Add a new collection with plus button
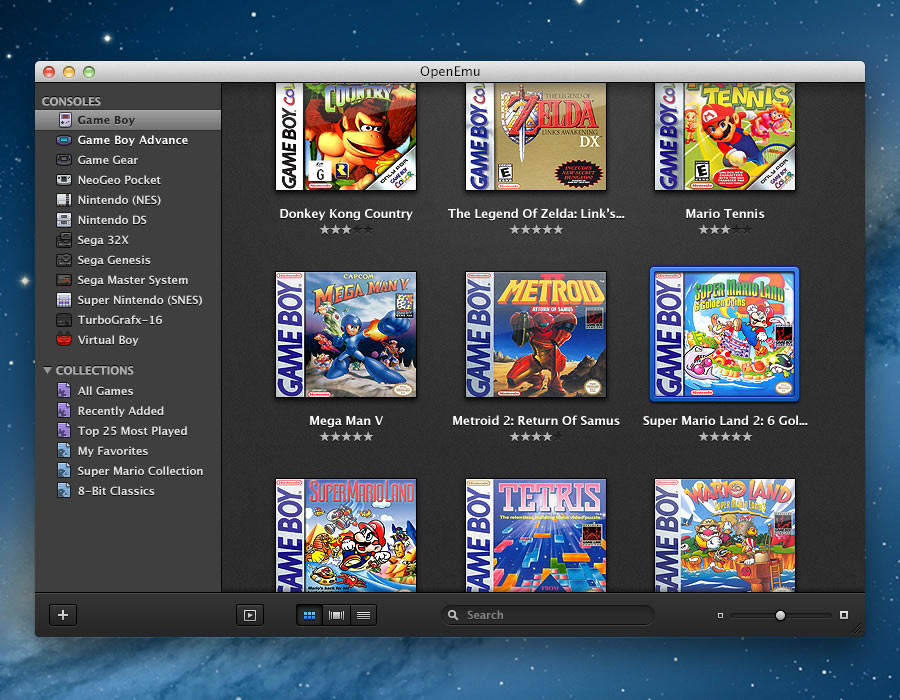This screenshot has height=700, width=900. point(63,615)
